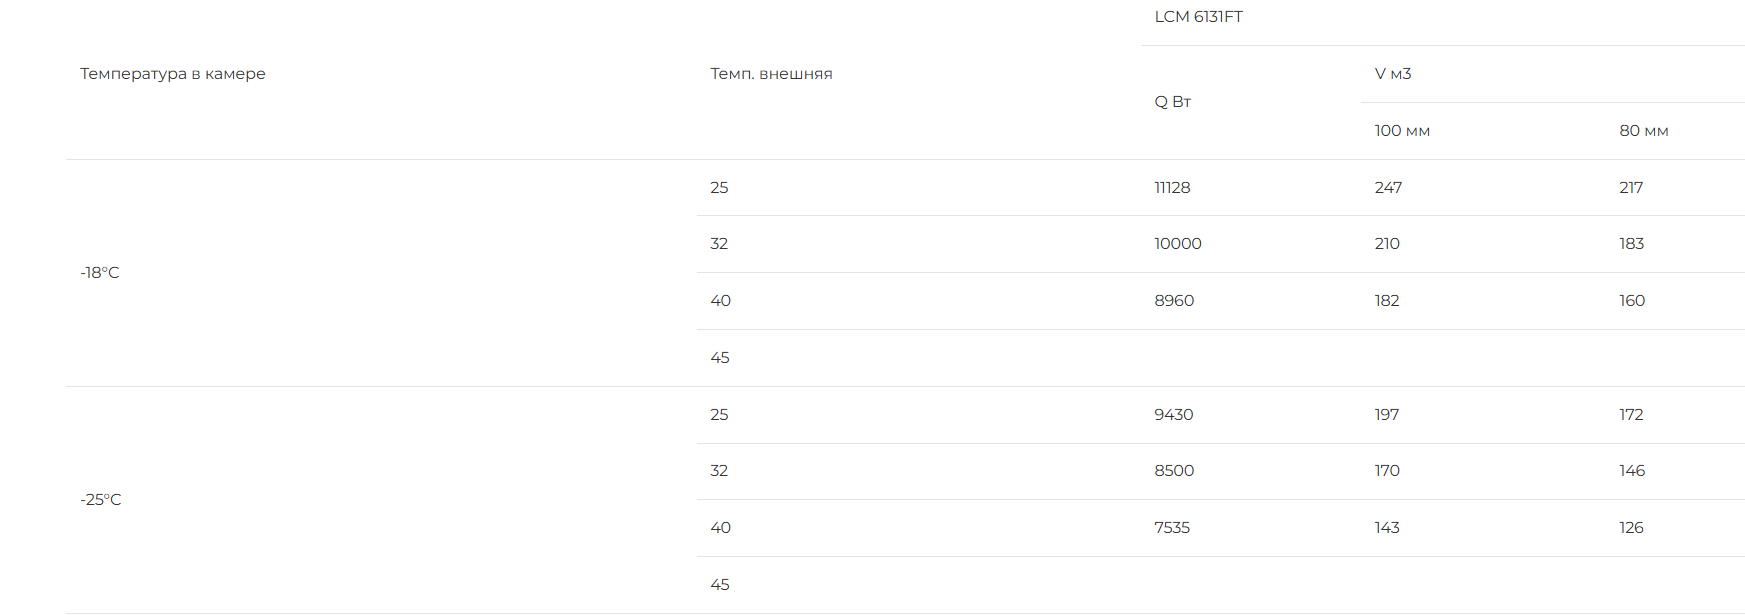Select the Q Вт header cell
The height and width of the screenshot is (615, 1745).
pos(1172,102)
